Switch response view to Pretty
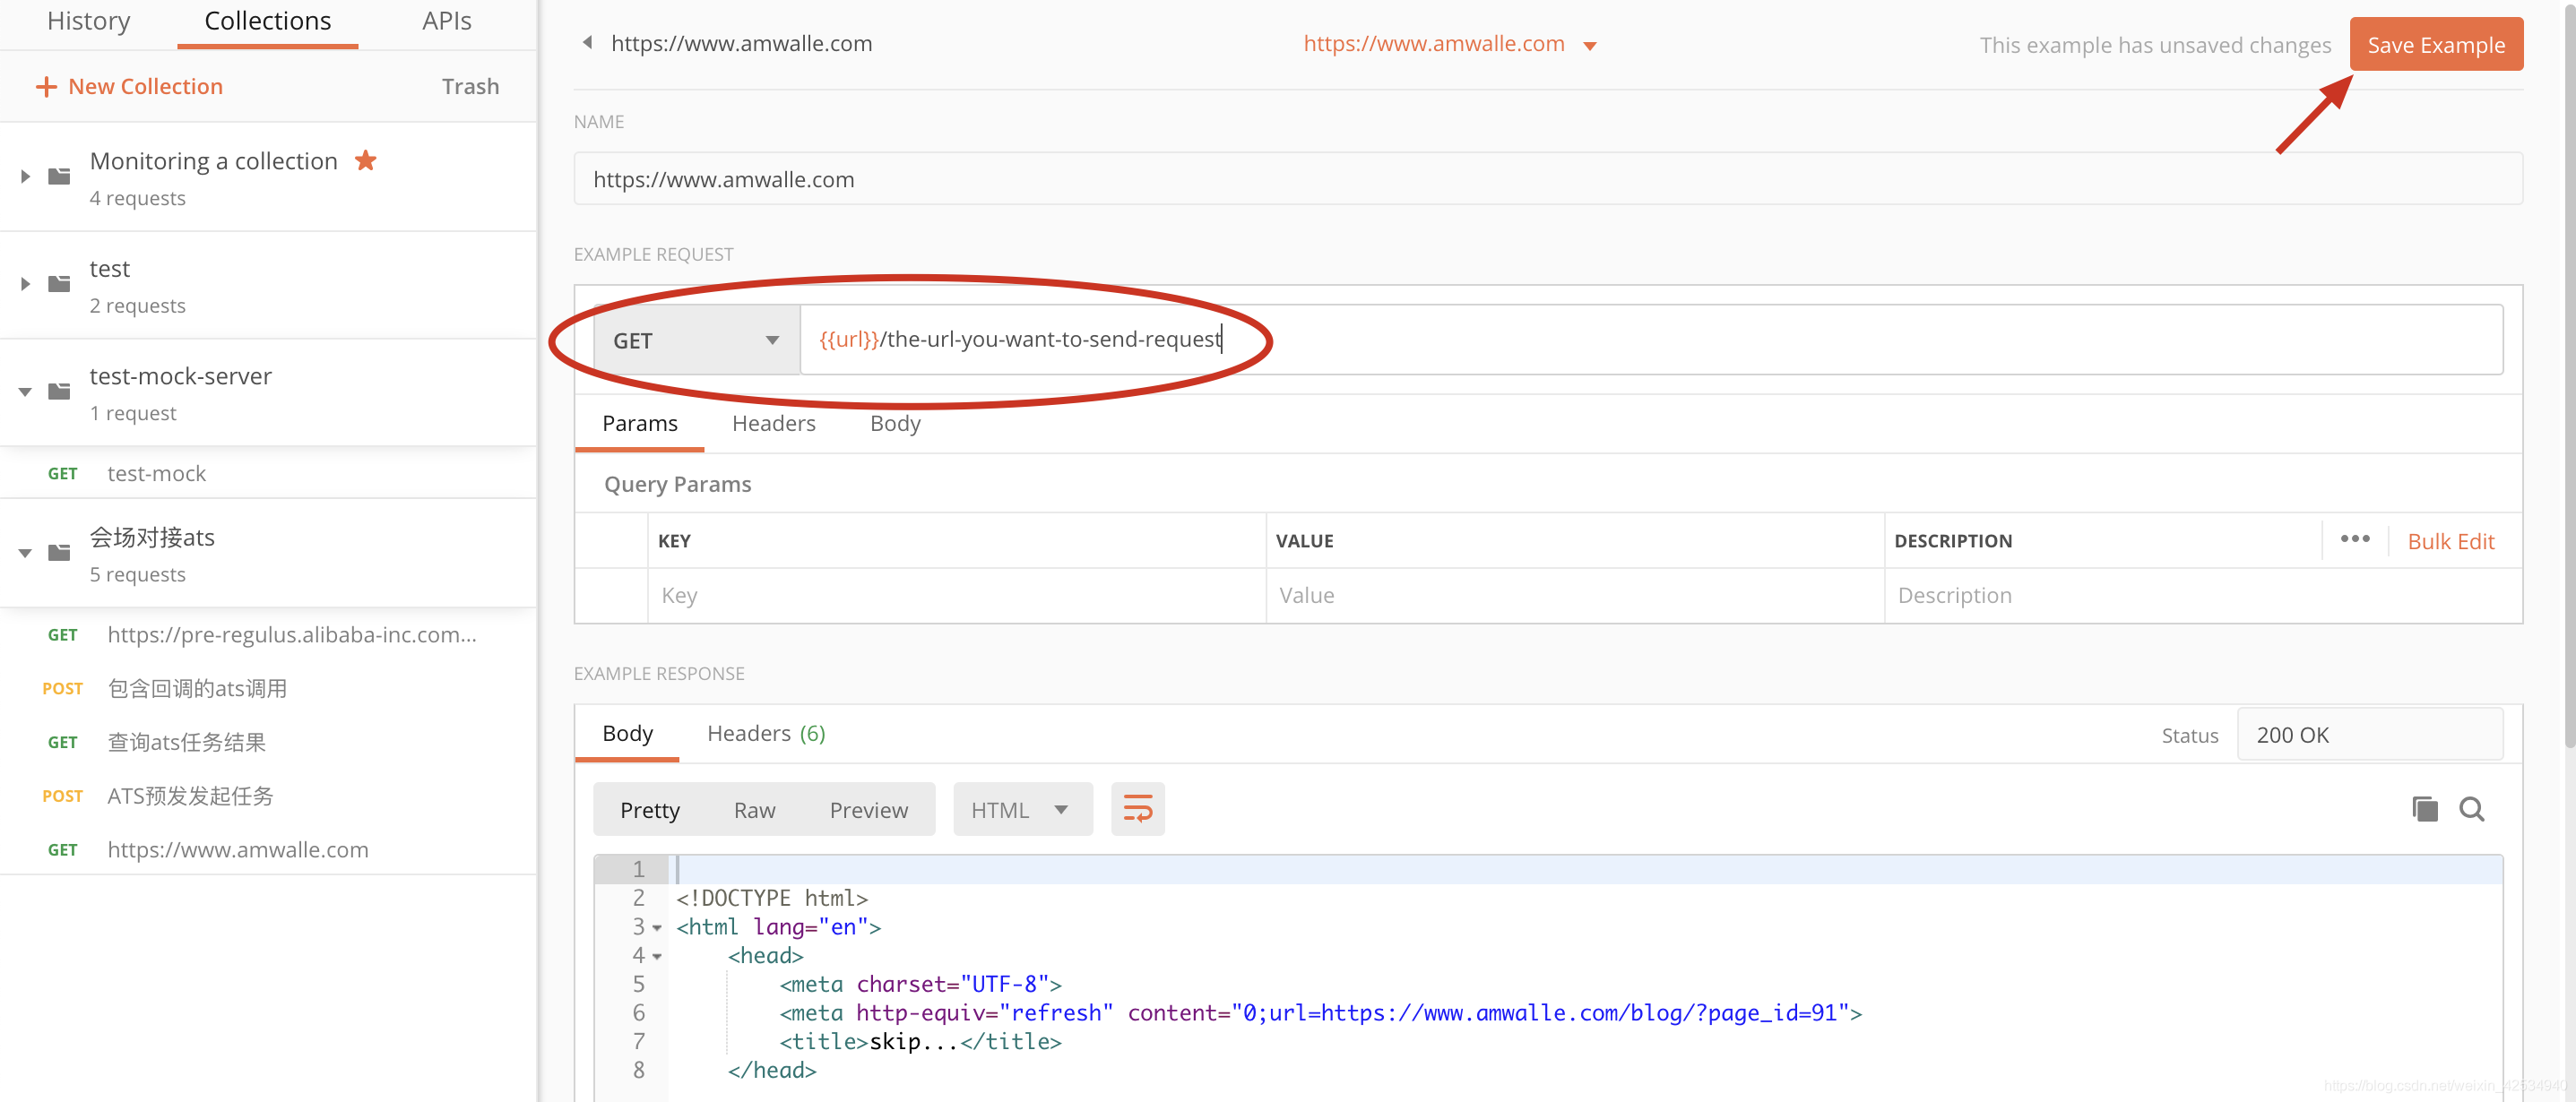2576x1102 pixels. click(x=650, y=809)
